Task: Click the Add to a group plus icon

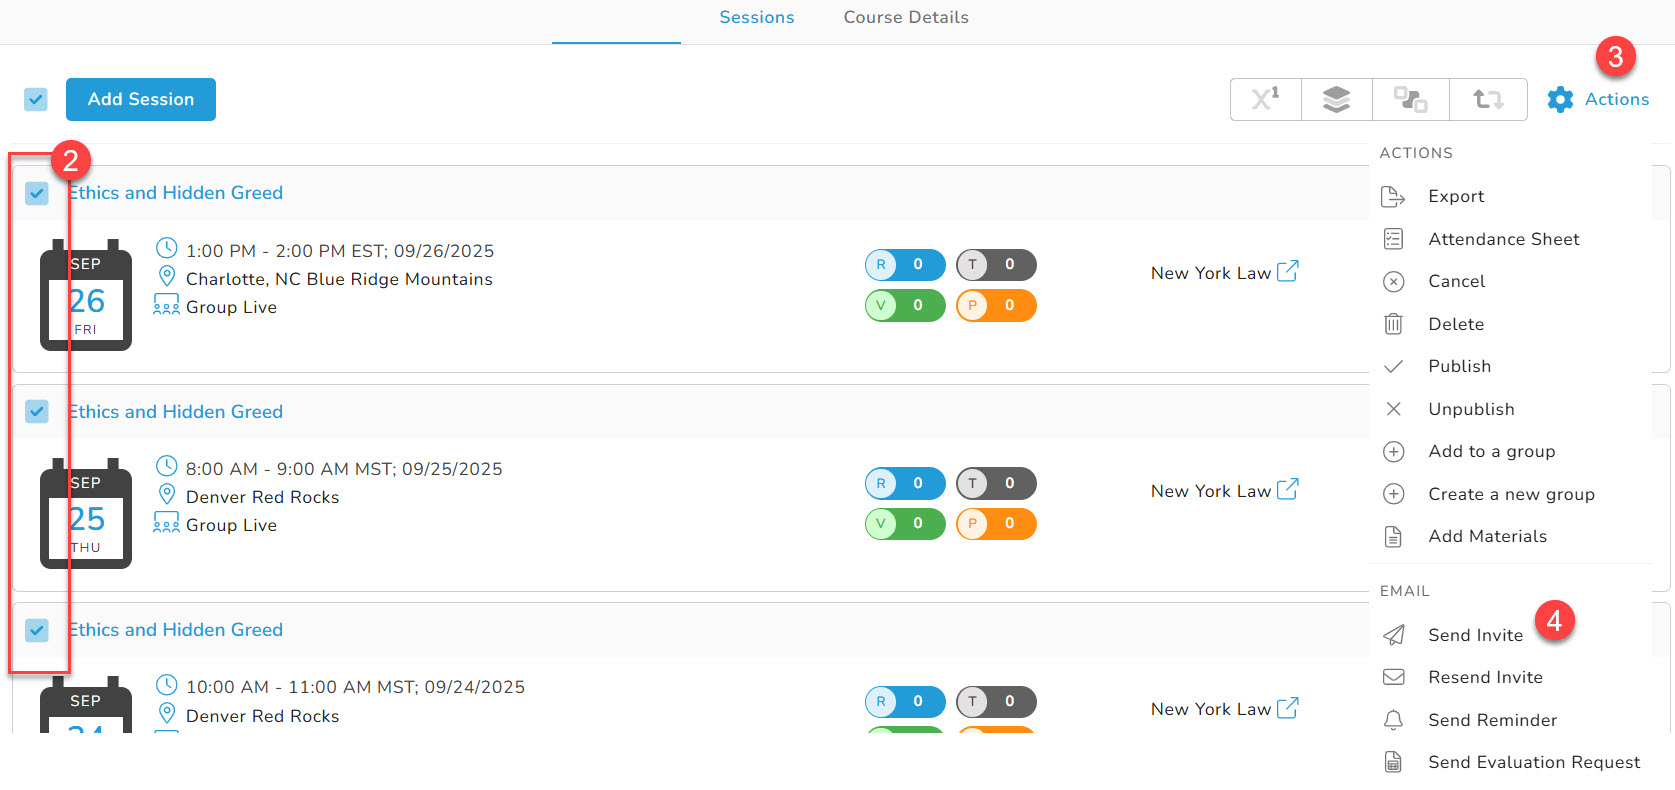Action: [1393, 451]
